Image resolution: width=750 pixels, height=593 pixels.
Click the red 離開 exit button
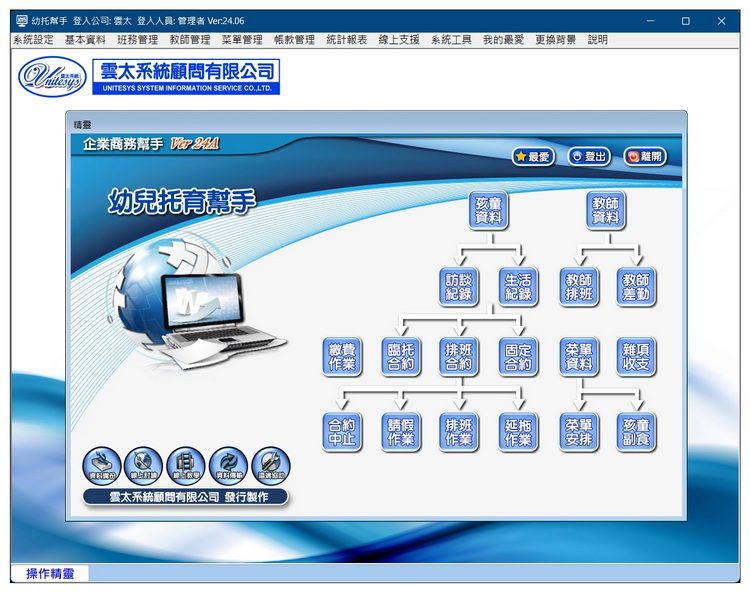click(x=645, y=156)
